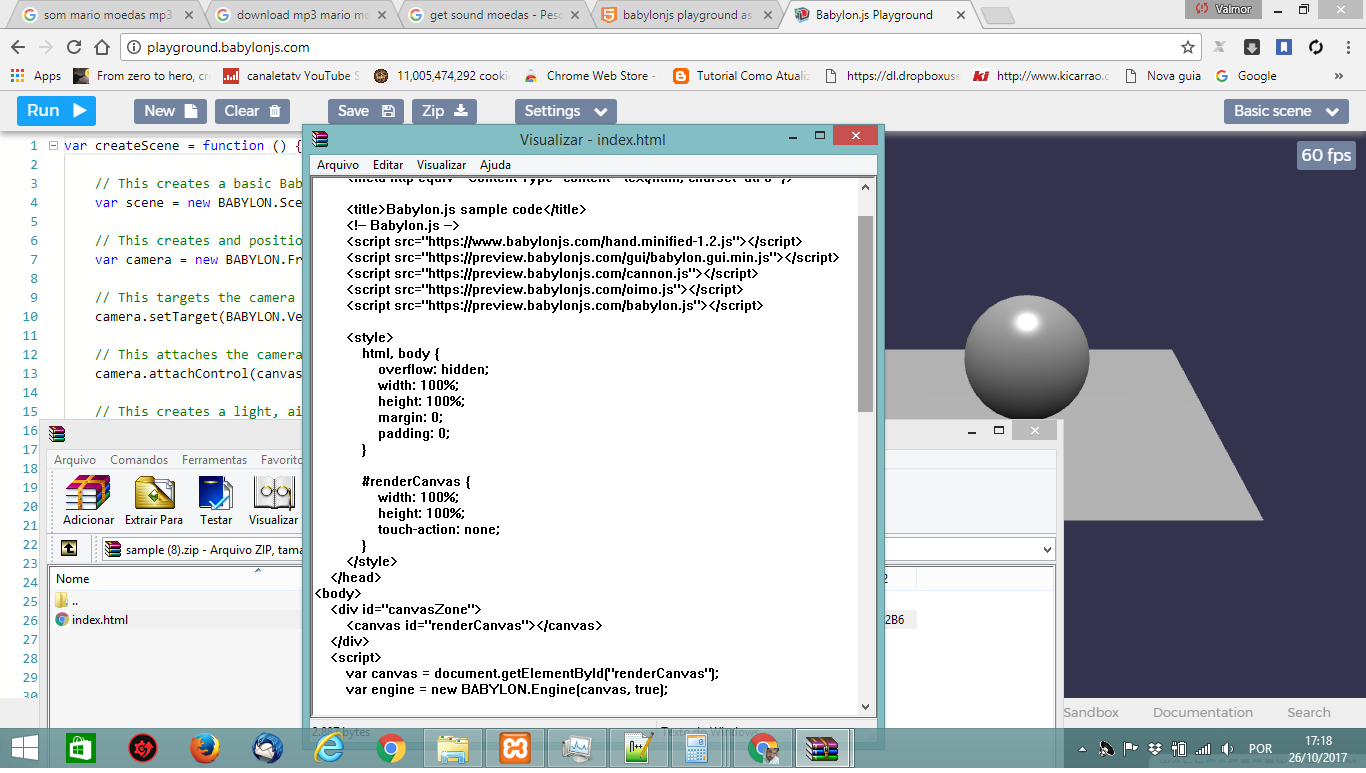
Task: Click the 60 fps counter badge
Action: tap(1326, 155)
